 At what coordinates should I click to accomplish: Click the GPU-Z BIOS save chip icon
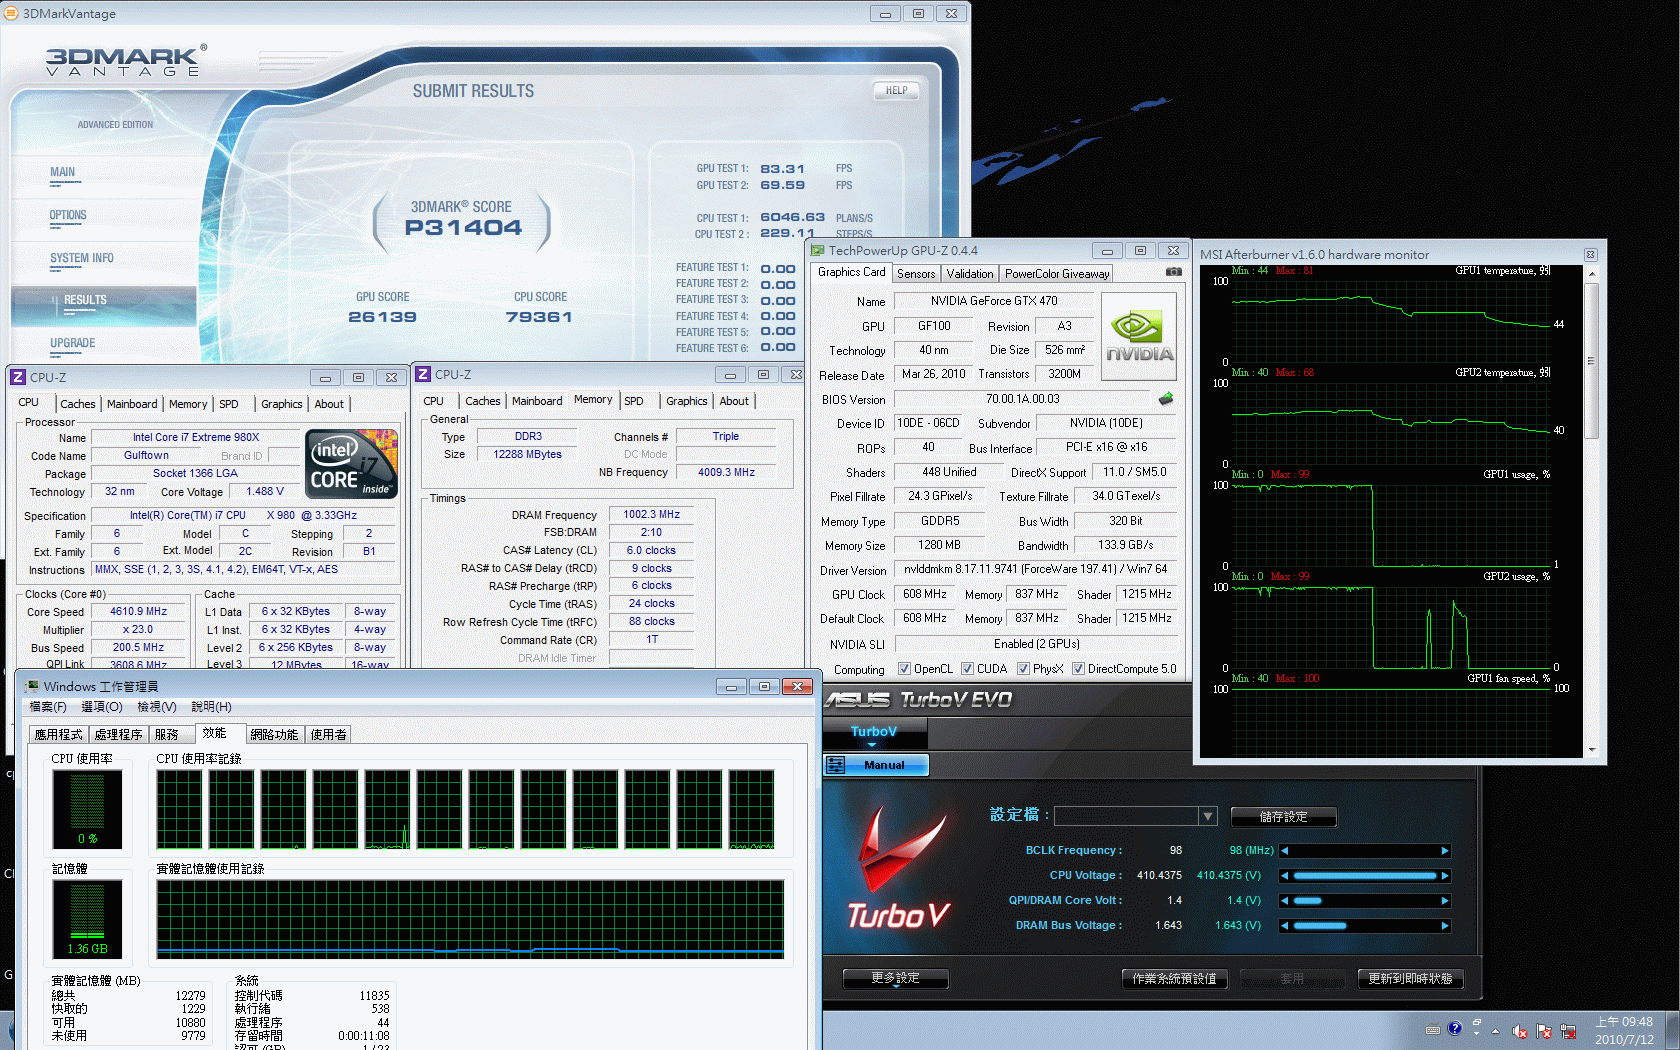pyautogui.click(x=1166, y=399)
